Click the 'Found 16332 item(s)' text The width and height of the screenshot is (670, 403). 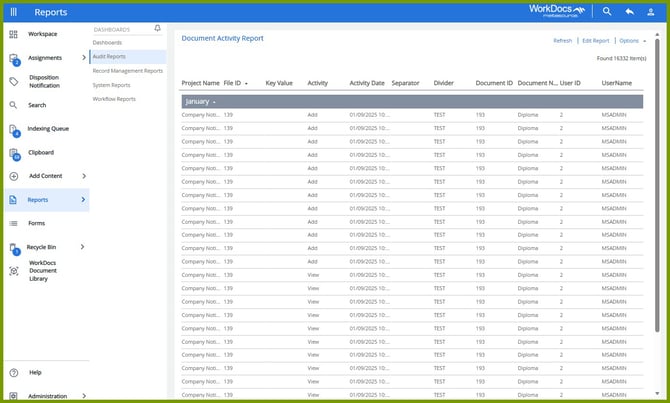click(621, 58)
